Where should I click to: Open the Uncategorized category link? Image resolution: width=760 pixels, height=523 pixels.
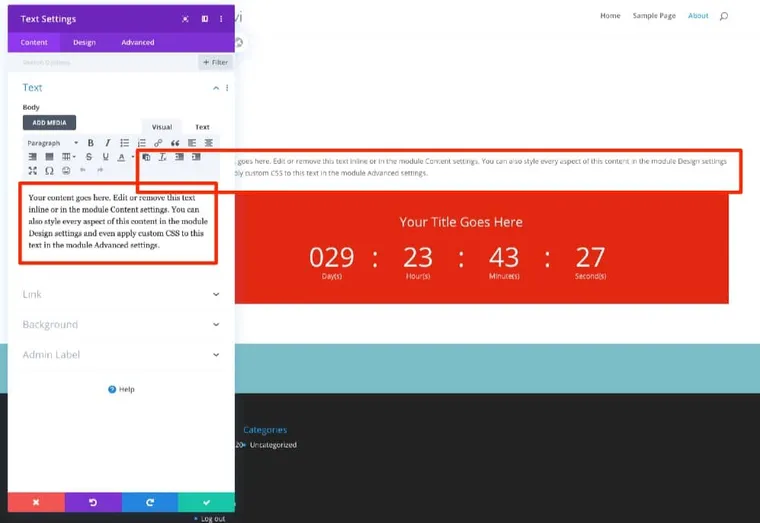pos(273,445)
